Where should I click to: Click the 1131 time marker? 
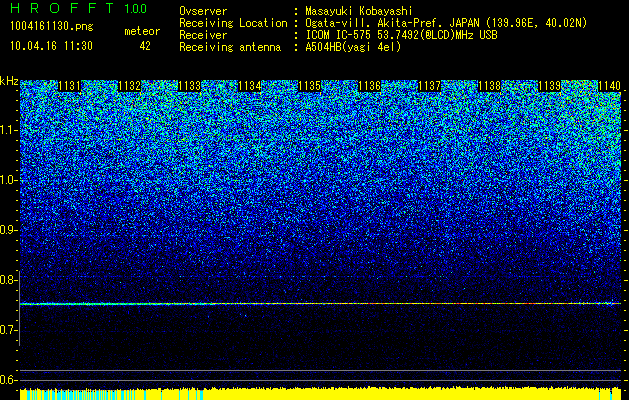click(69, 86)
